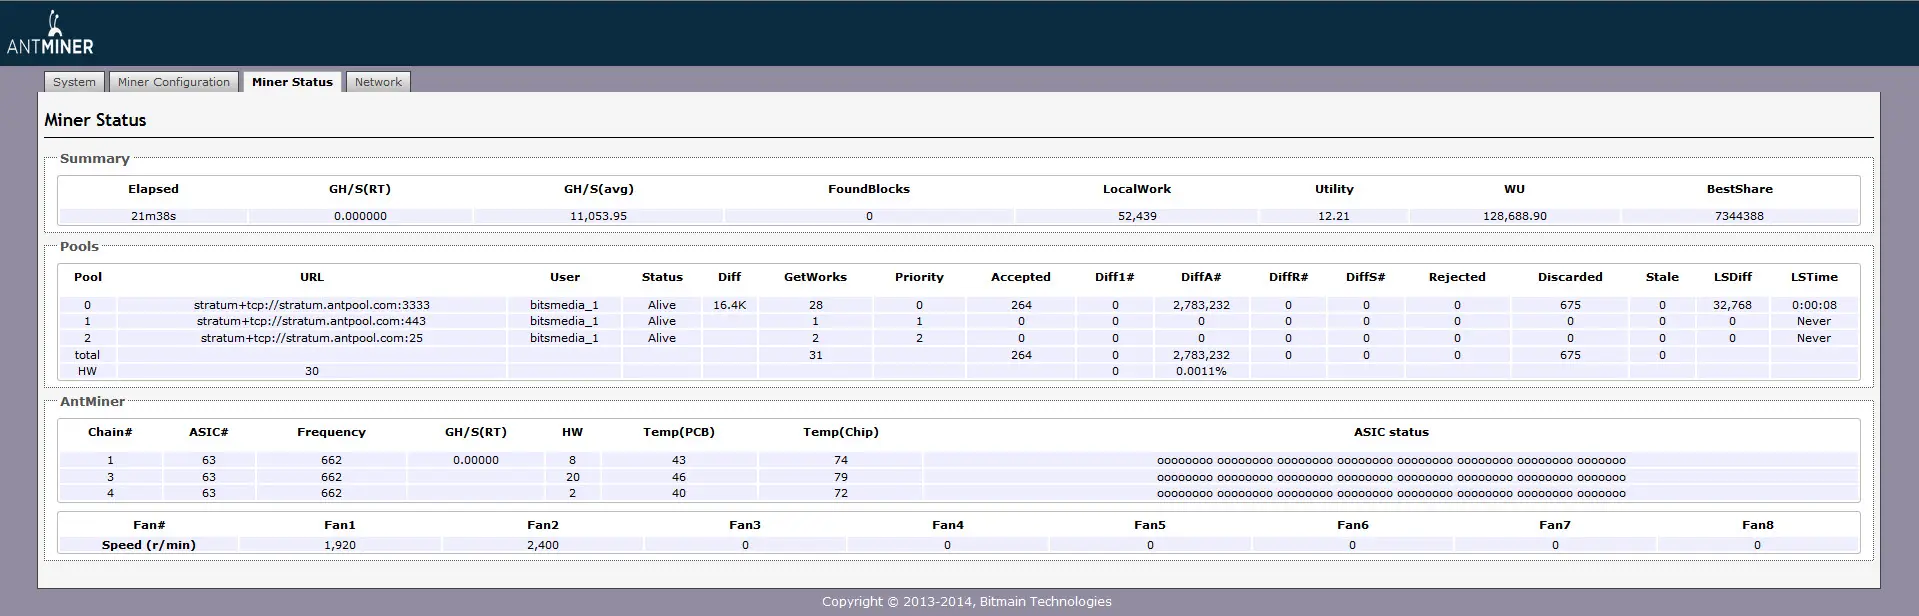Click Temp(PCB) value 43 for chain 1
The image size is (1919, 616).
679,460
